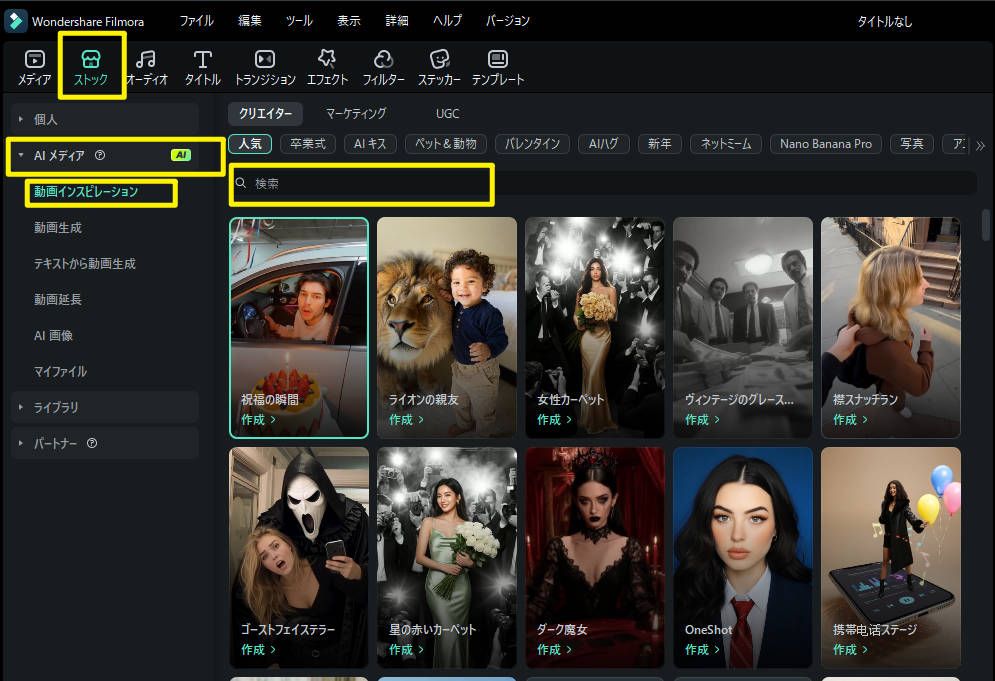Click 作成 on ライオンの親友 card
995x681 pixels.
click(x=406, y=420)
